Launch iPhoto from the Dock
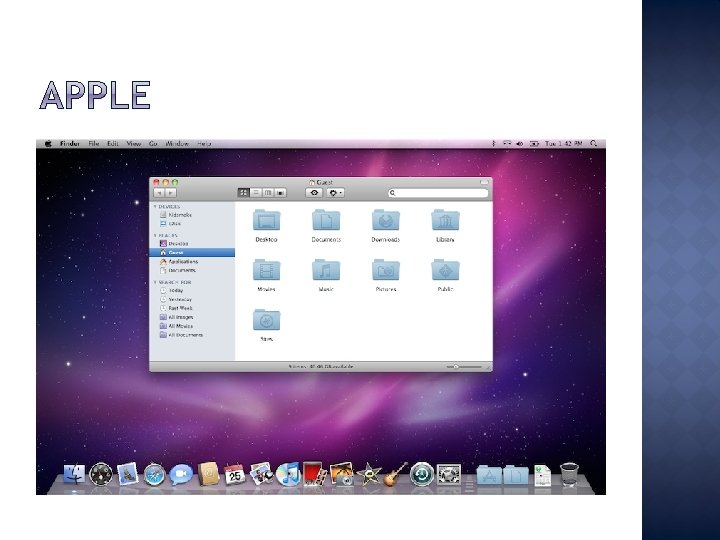 point(342,474)
